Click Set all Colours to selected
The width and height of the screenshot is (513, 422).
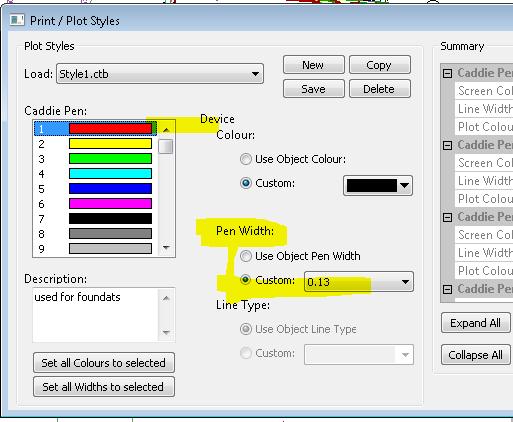(x=104, y=363)
